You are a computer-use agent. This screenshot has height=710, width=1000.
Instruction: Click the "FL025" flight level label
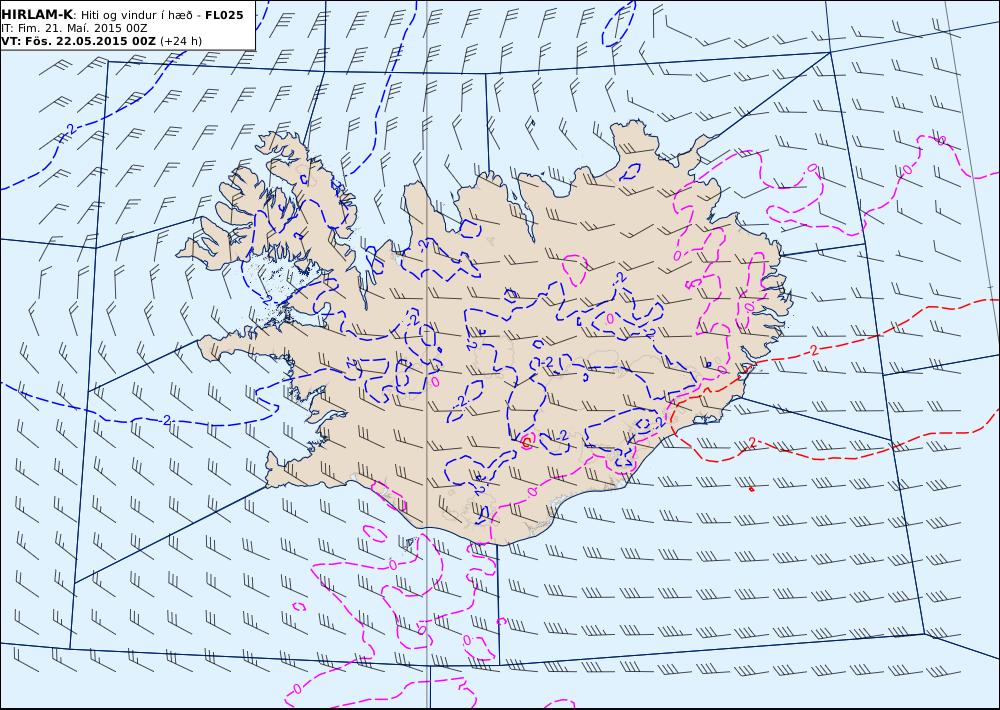tap(224, 15)
